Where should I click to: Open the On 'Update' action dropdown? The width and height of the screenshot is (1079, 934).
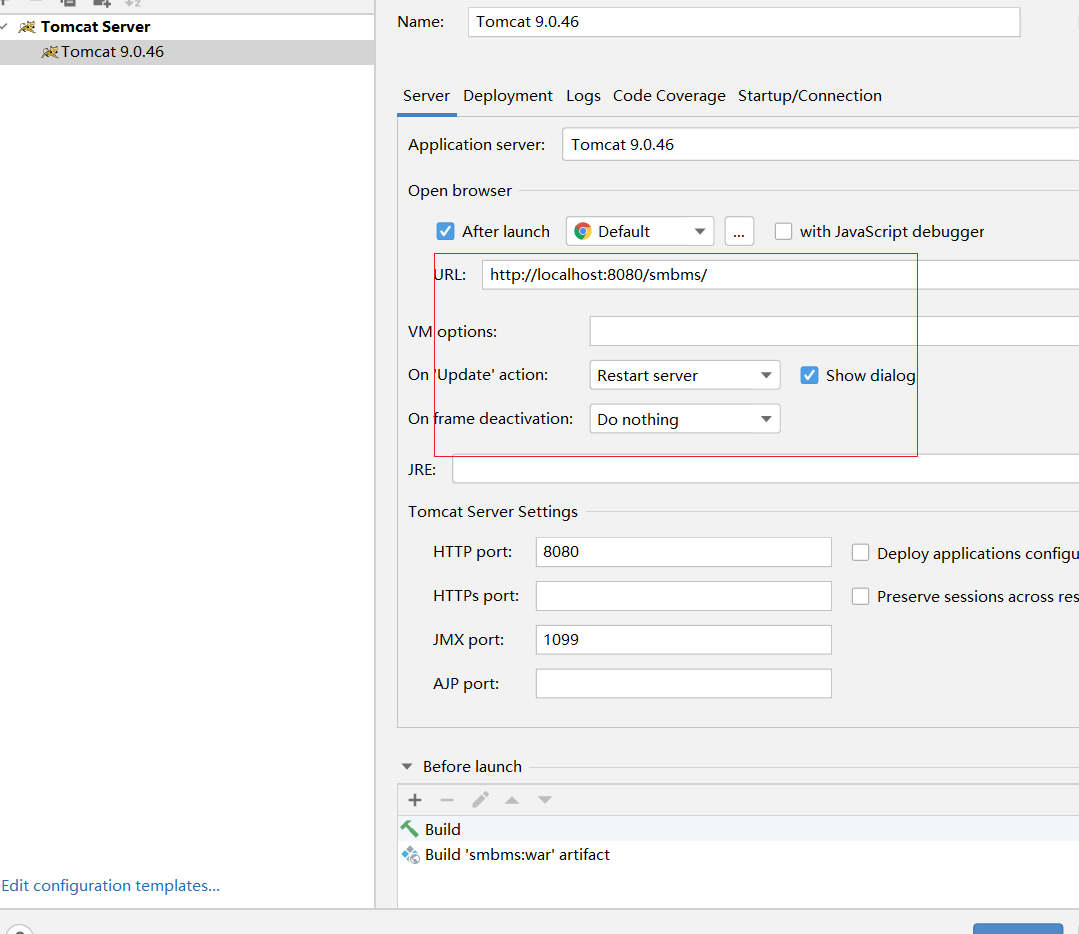tap(685, 375)
